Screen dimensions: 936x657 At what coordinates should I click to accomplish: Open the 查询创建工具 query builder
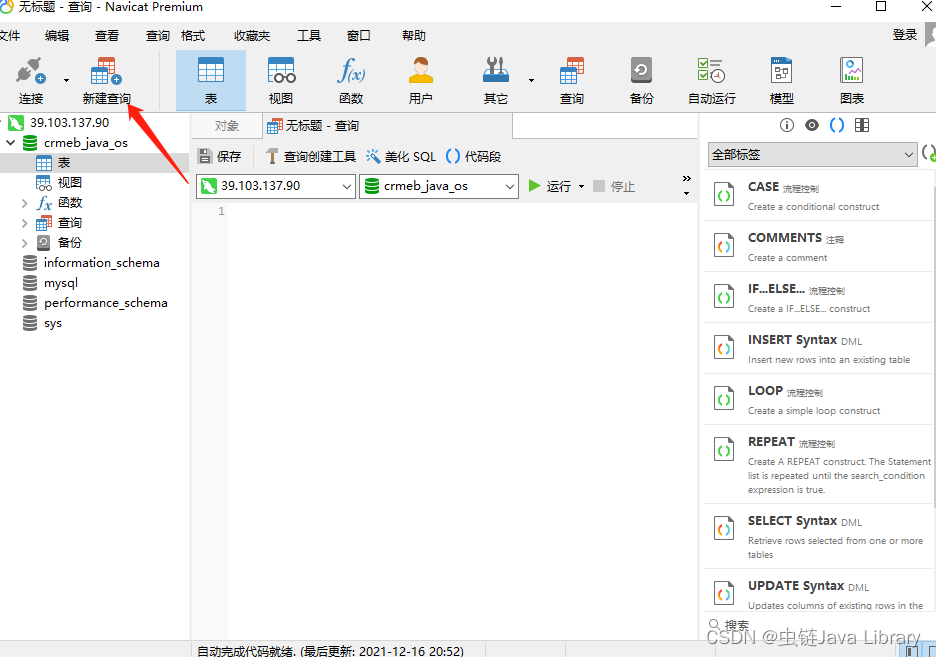coord(310,156)
